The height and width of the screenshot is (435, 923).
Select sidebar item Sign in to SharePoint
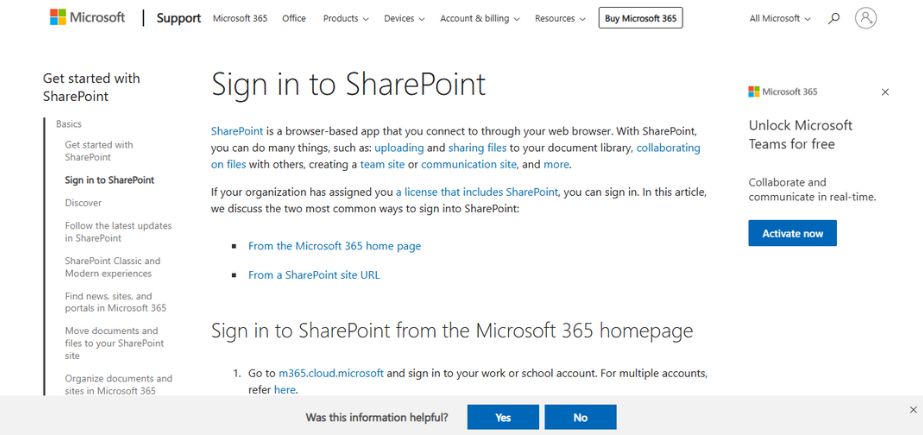click(109, 180)
